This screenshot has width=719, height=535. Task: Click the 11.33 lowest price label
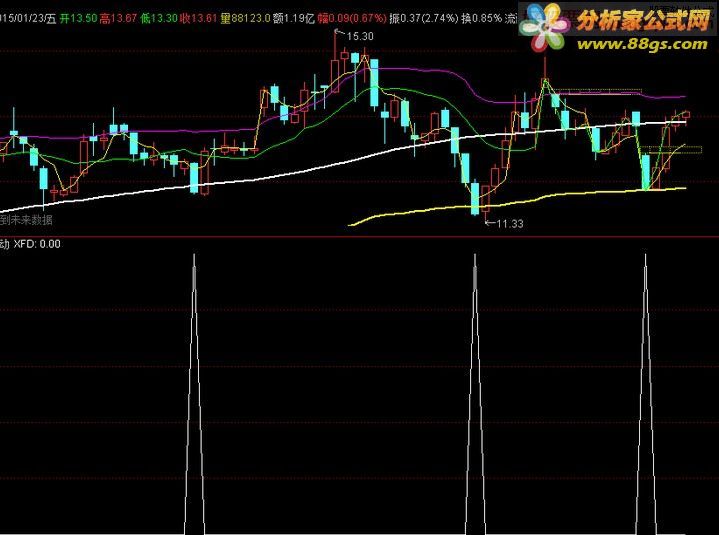click(x=509, y=224)
